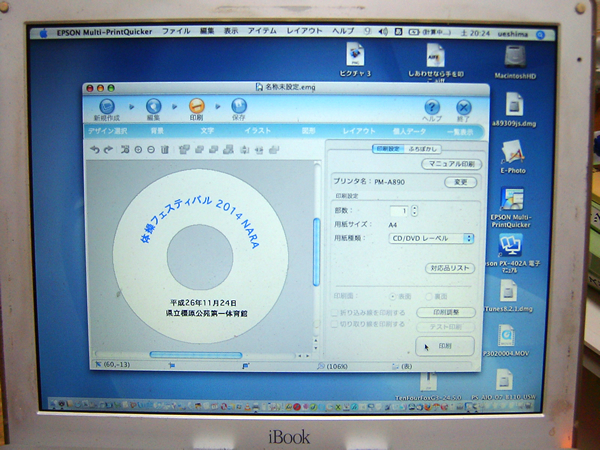Open help via the ヘルプ question-mark icon
Image resolution: width=600 pixels, height=450 pixels.
(432, 107)
